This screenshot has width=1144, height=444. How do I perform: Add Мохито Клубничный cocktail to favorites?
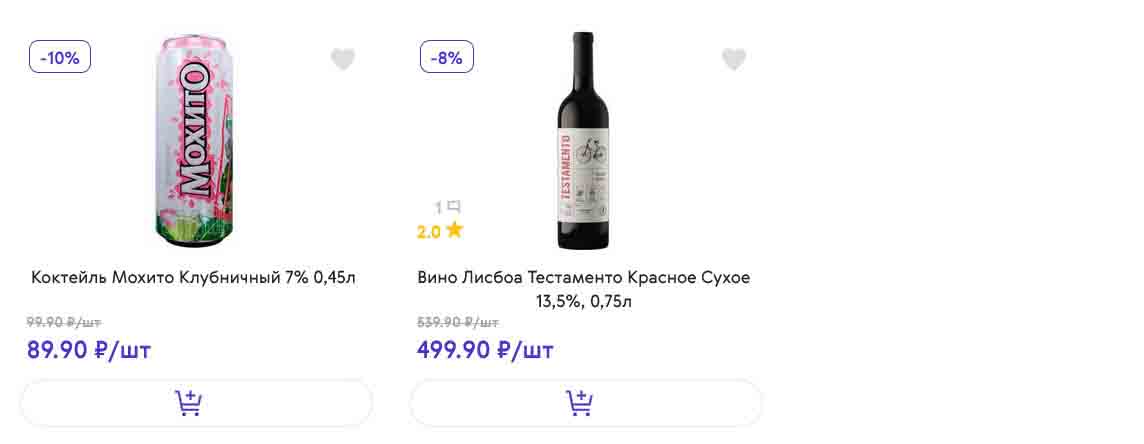tap(343, 60)
